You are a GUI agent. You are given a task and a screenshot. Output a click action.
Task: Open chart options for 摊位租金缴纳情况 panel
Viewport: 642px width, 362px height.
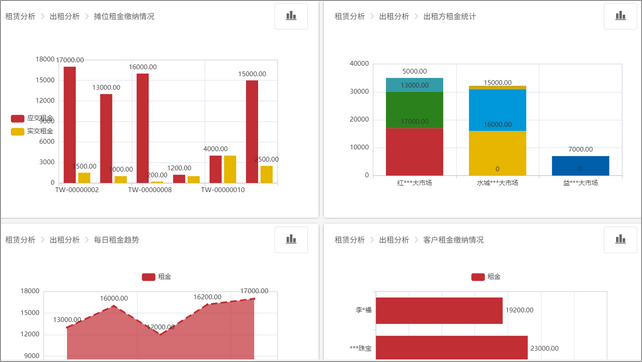point(291,16)
